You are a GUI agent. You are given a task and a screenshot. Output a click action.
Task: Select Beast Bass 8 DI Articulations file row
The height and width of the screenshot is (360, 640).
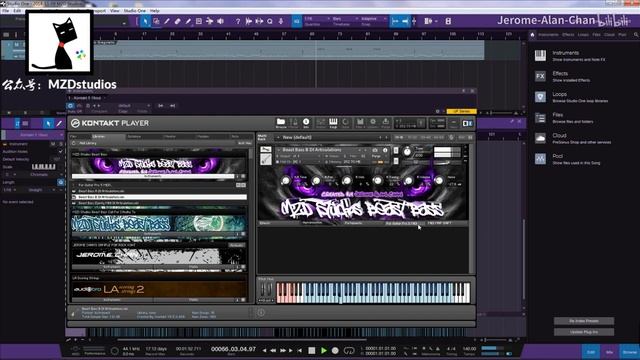coord(160,197)
